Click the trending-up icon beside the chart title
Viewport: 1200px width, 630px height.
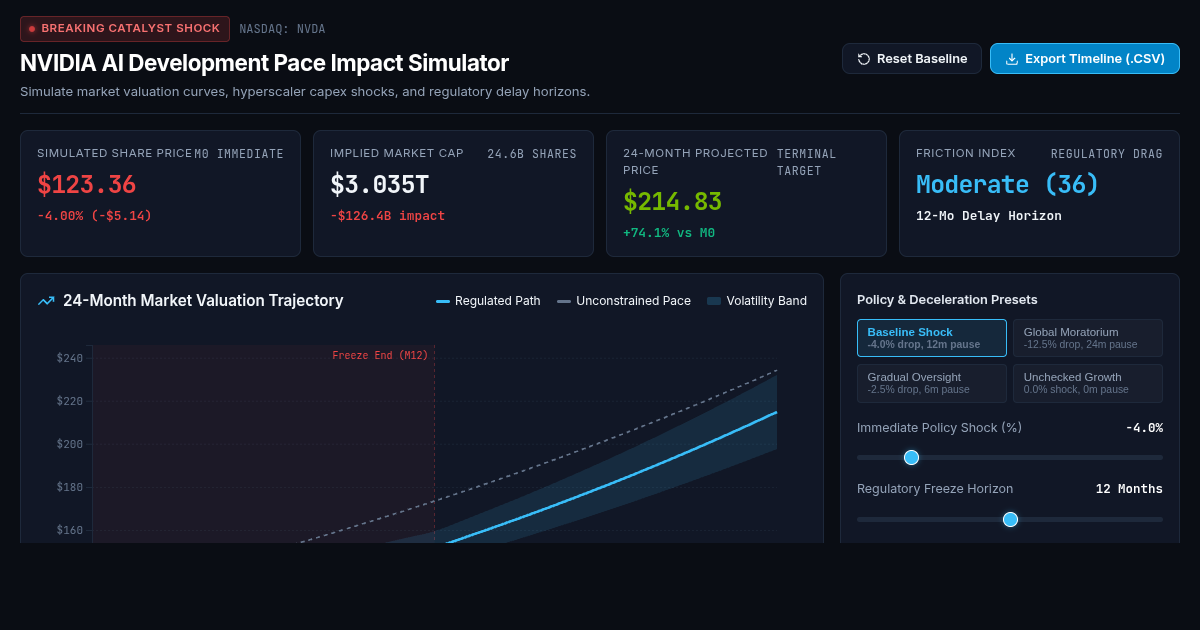[46, 301]
